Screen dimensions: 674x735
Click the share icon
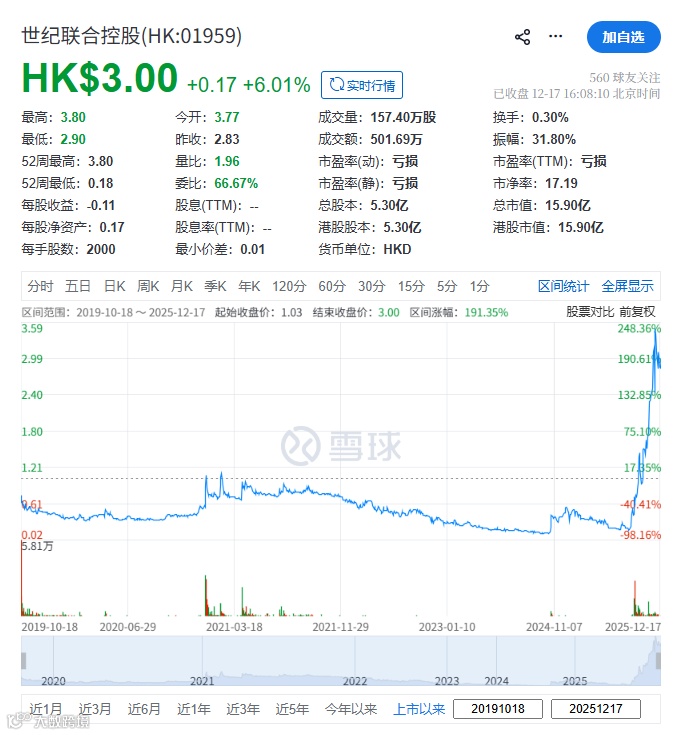(522, 37)
